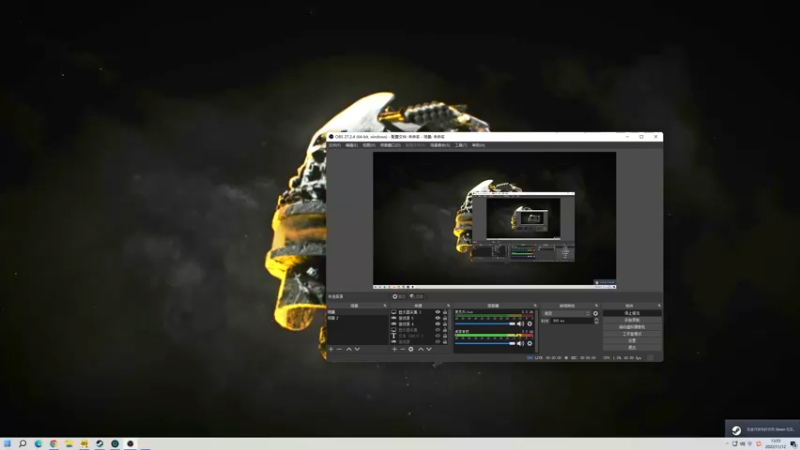Expand the system tray hidden icons chevron
This screenshot has height=450, width=800.
727,444
